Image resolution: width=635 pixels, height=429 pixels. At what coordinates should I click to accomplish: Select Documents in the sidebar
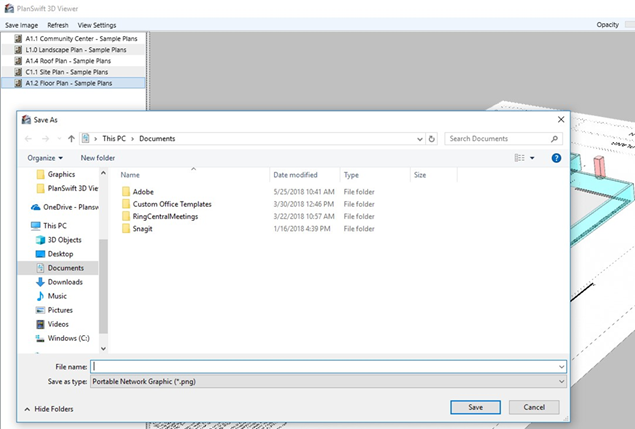60,268
